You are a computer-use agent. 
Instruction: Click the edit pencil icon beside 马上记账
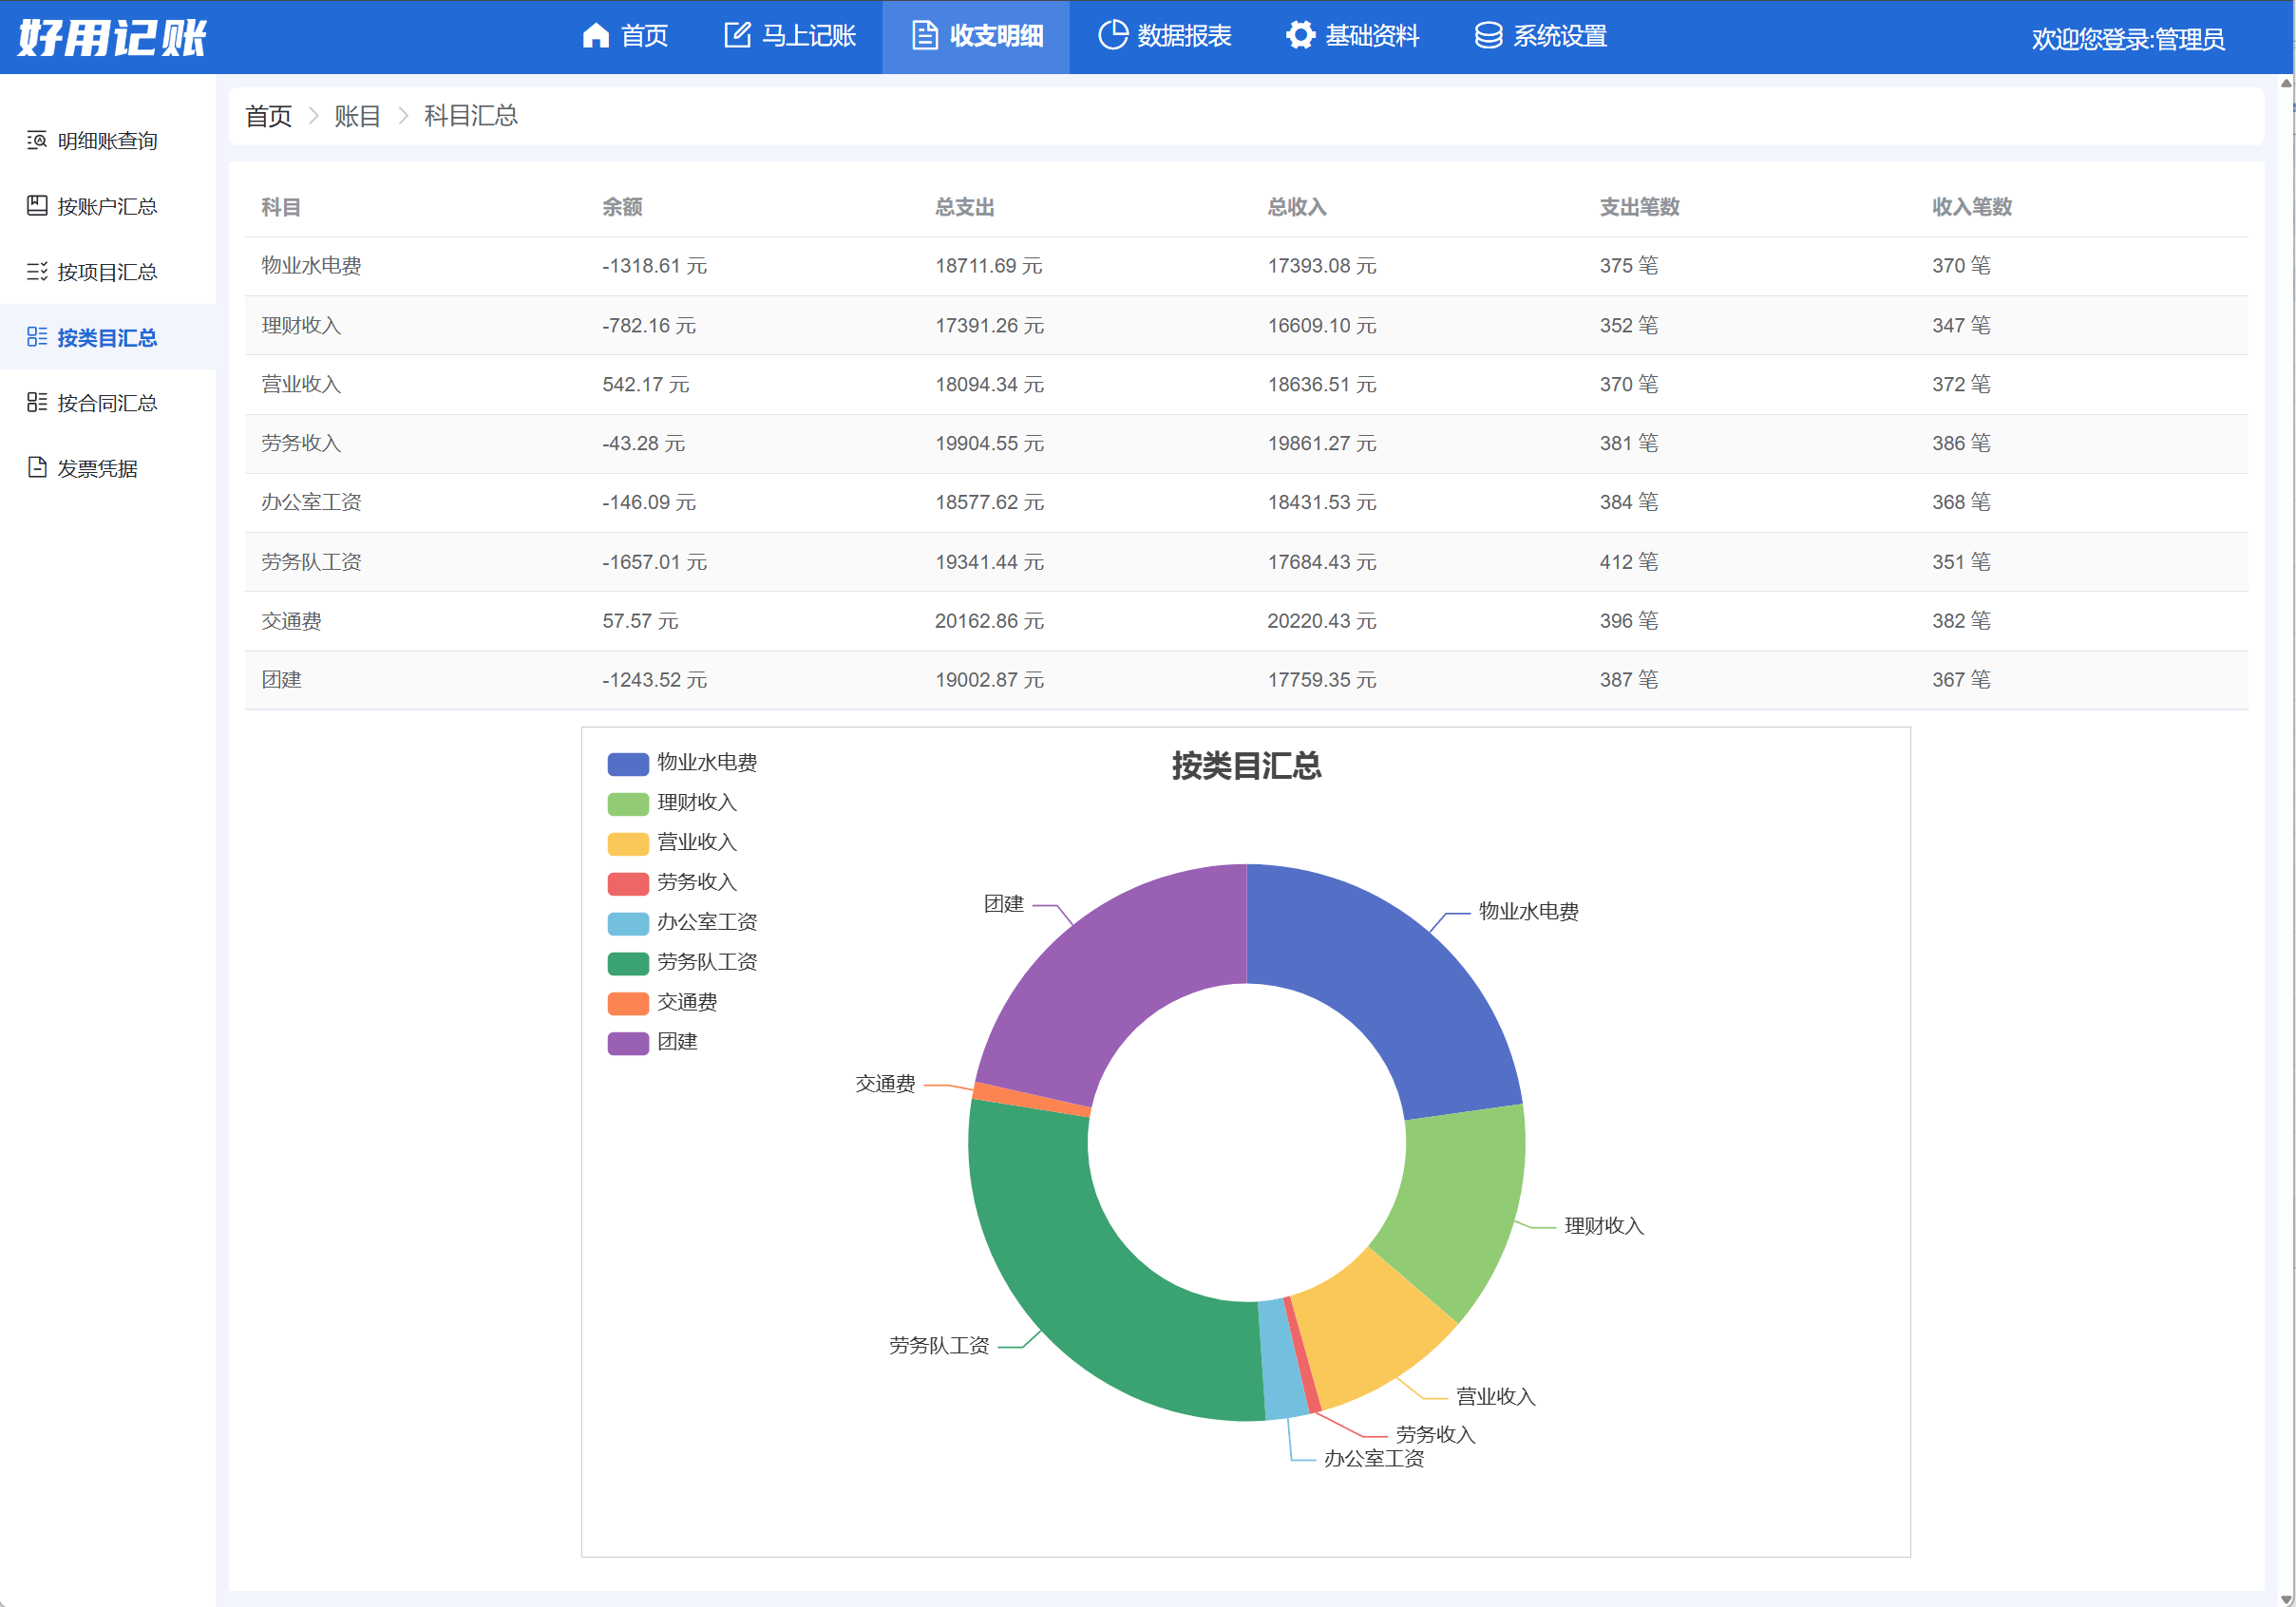coord(737,35)
